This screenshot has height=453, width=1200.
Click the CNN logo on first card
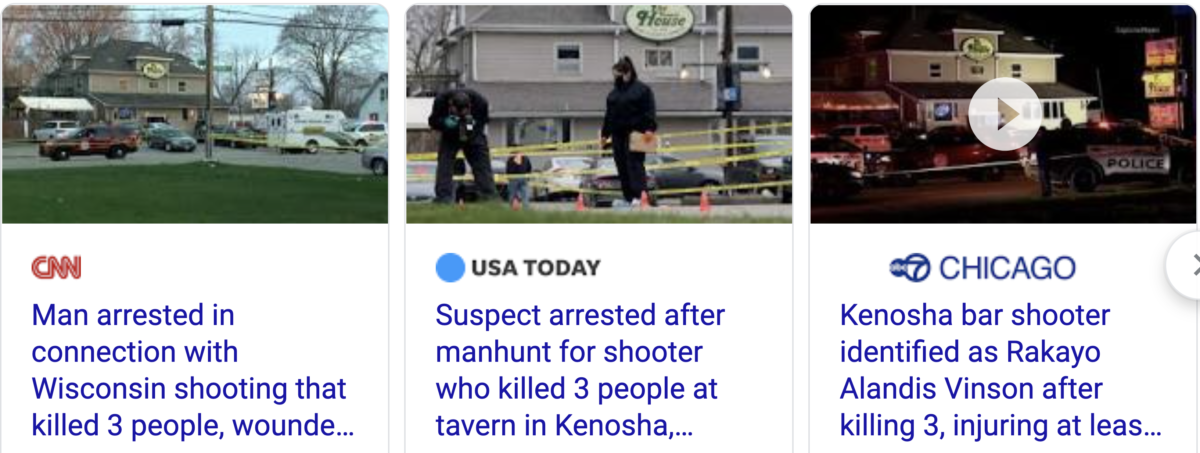(56, 268)
